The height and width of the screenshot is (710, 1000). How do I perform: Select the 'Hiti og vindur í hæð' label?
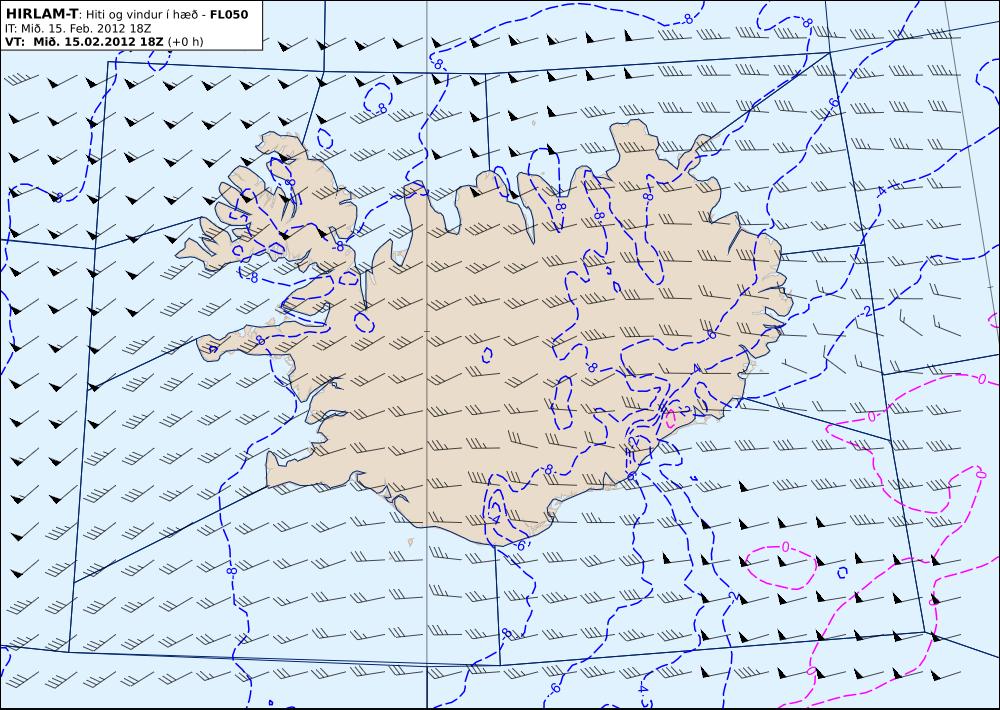(x=142, y=14)
